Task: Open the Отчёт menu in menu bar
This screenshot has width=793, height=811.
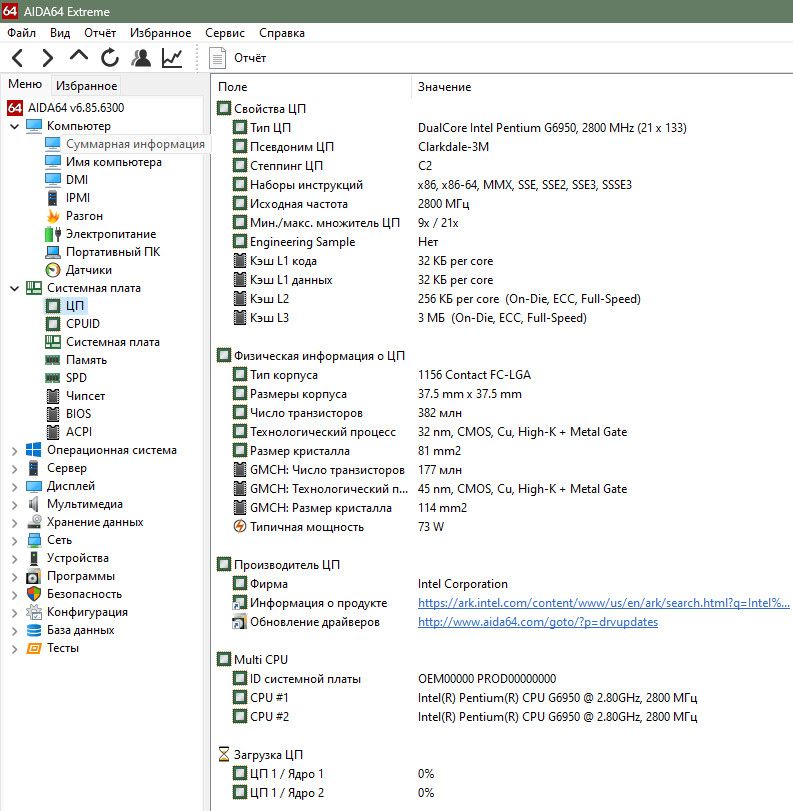Action: pyautogui.click(x=100, y=33)
